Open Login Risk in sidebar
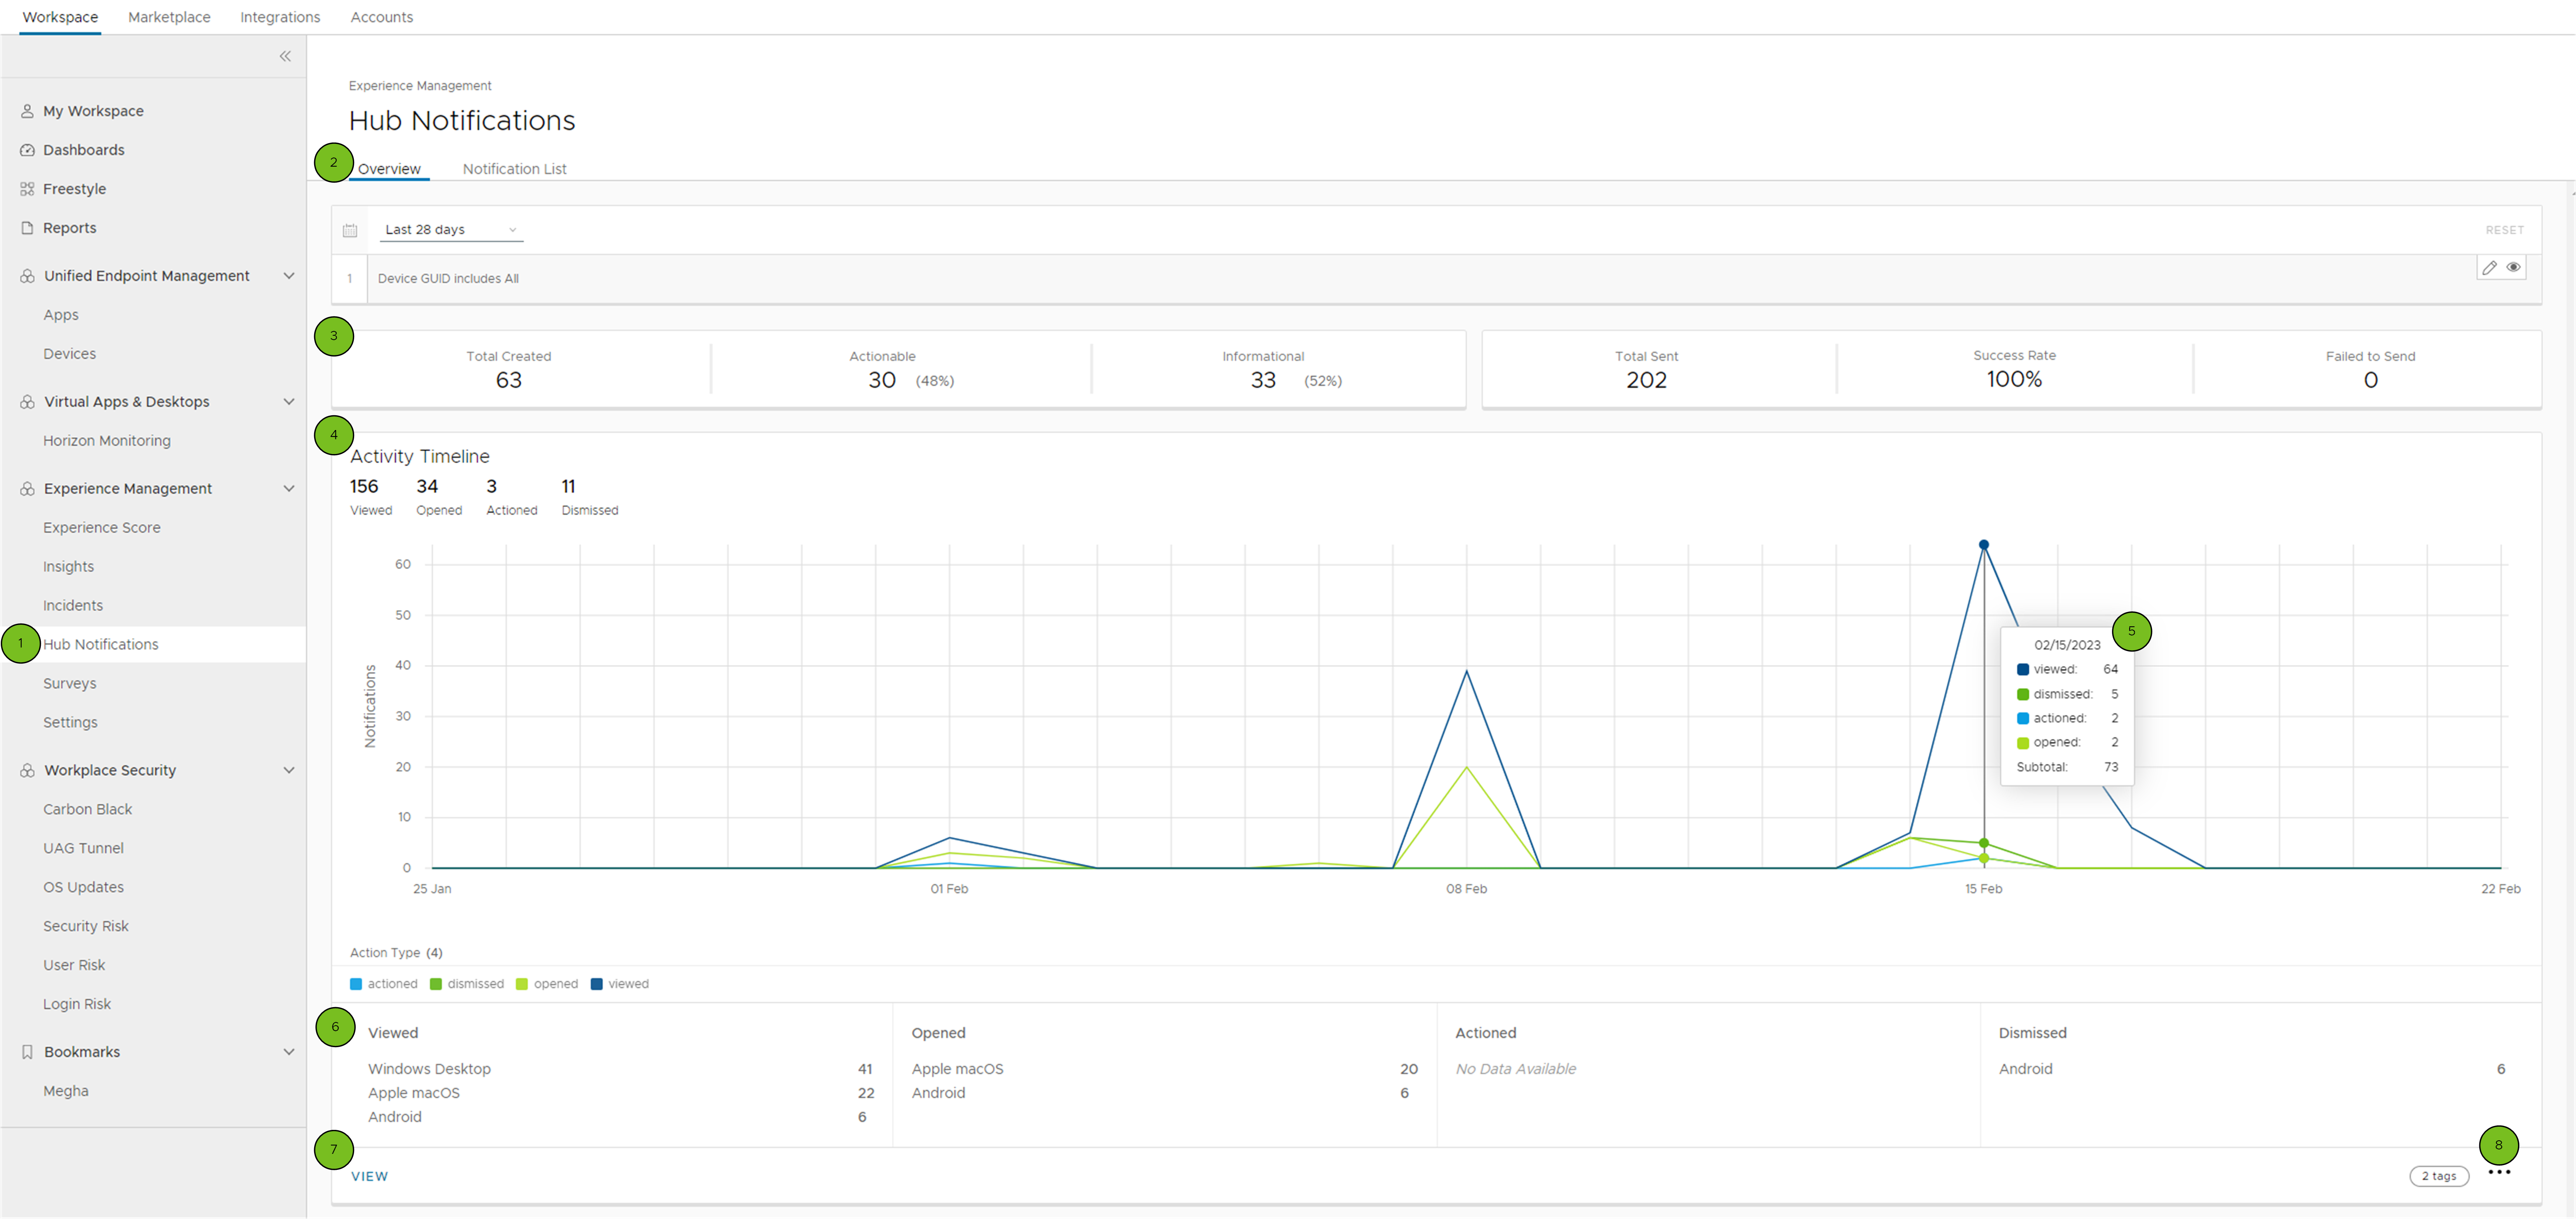2576x1219 pixels. [77, 1005]
